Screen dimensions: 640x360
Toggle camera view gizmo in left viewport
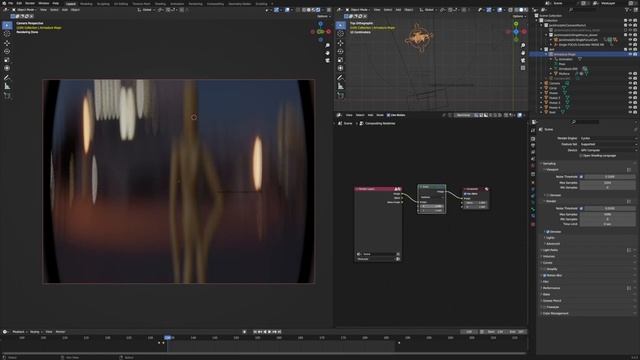[327, 60]
